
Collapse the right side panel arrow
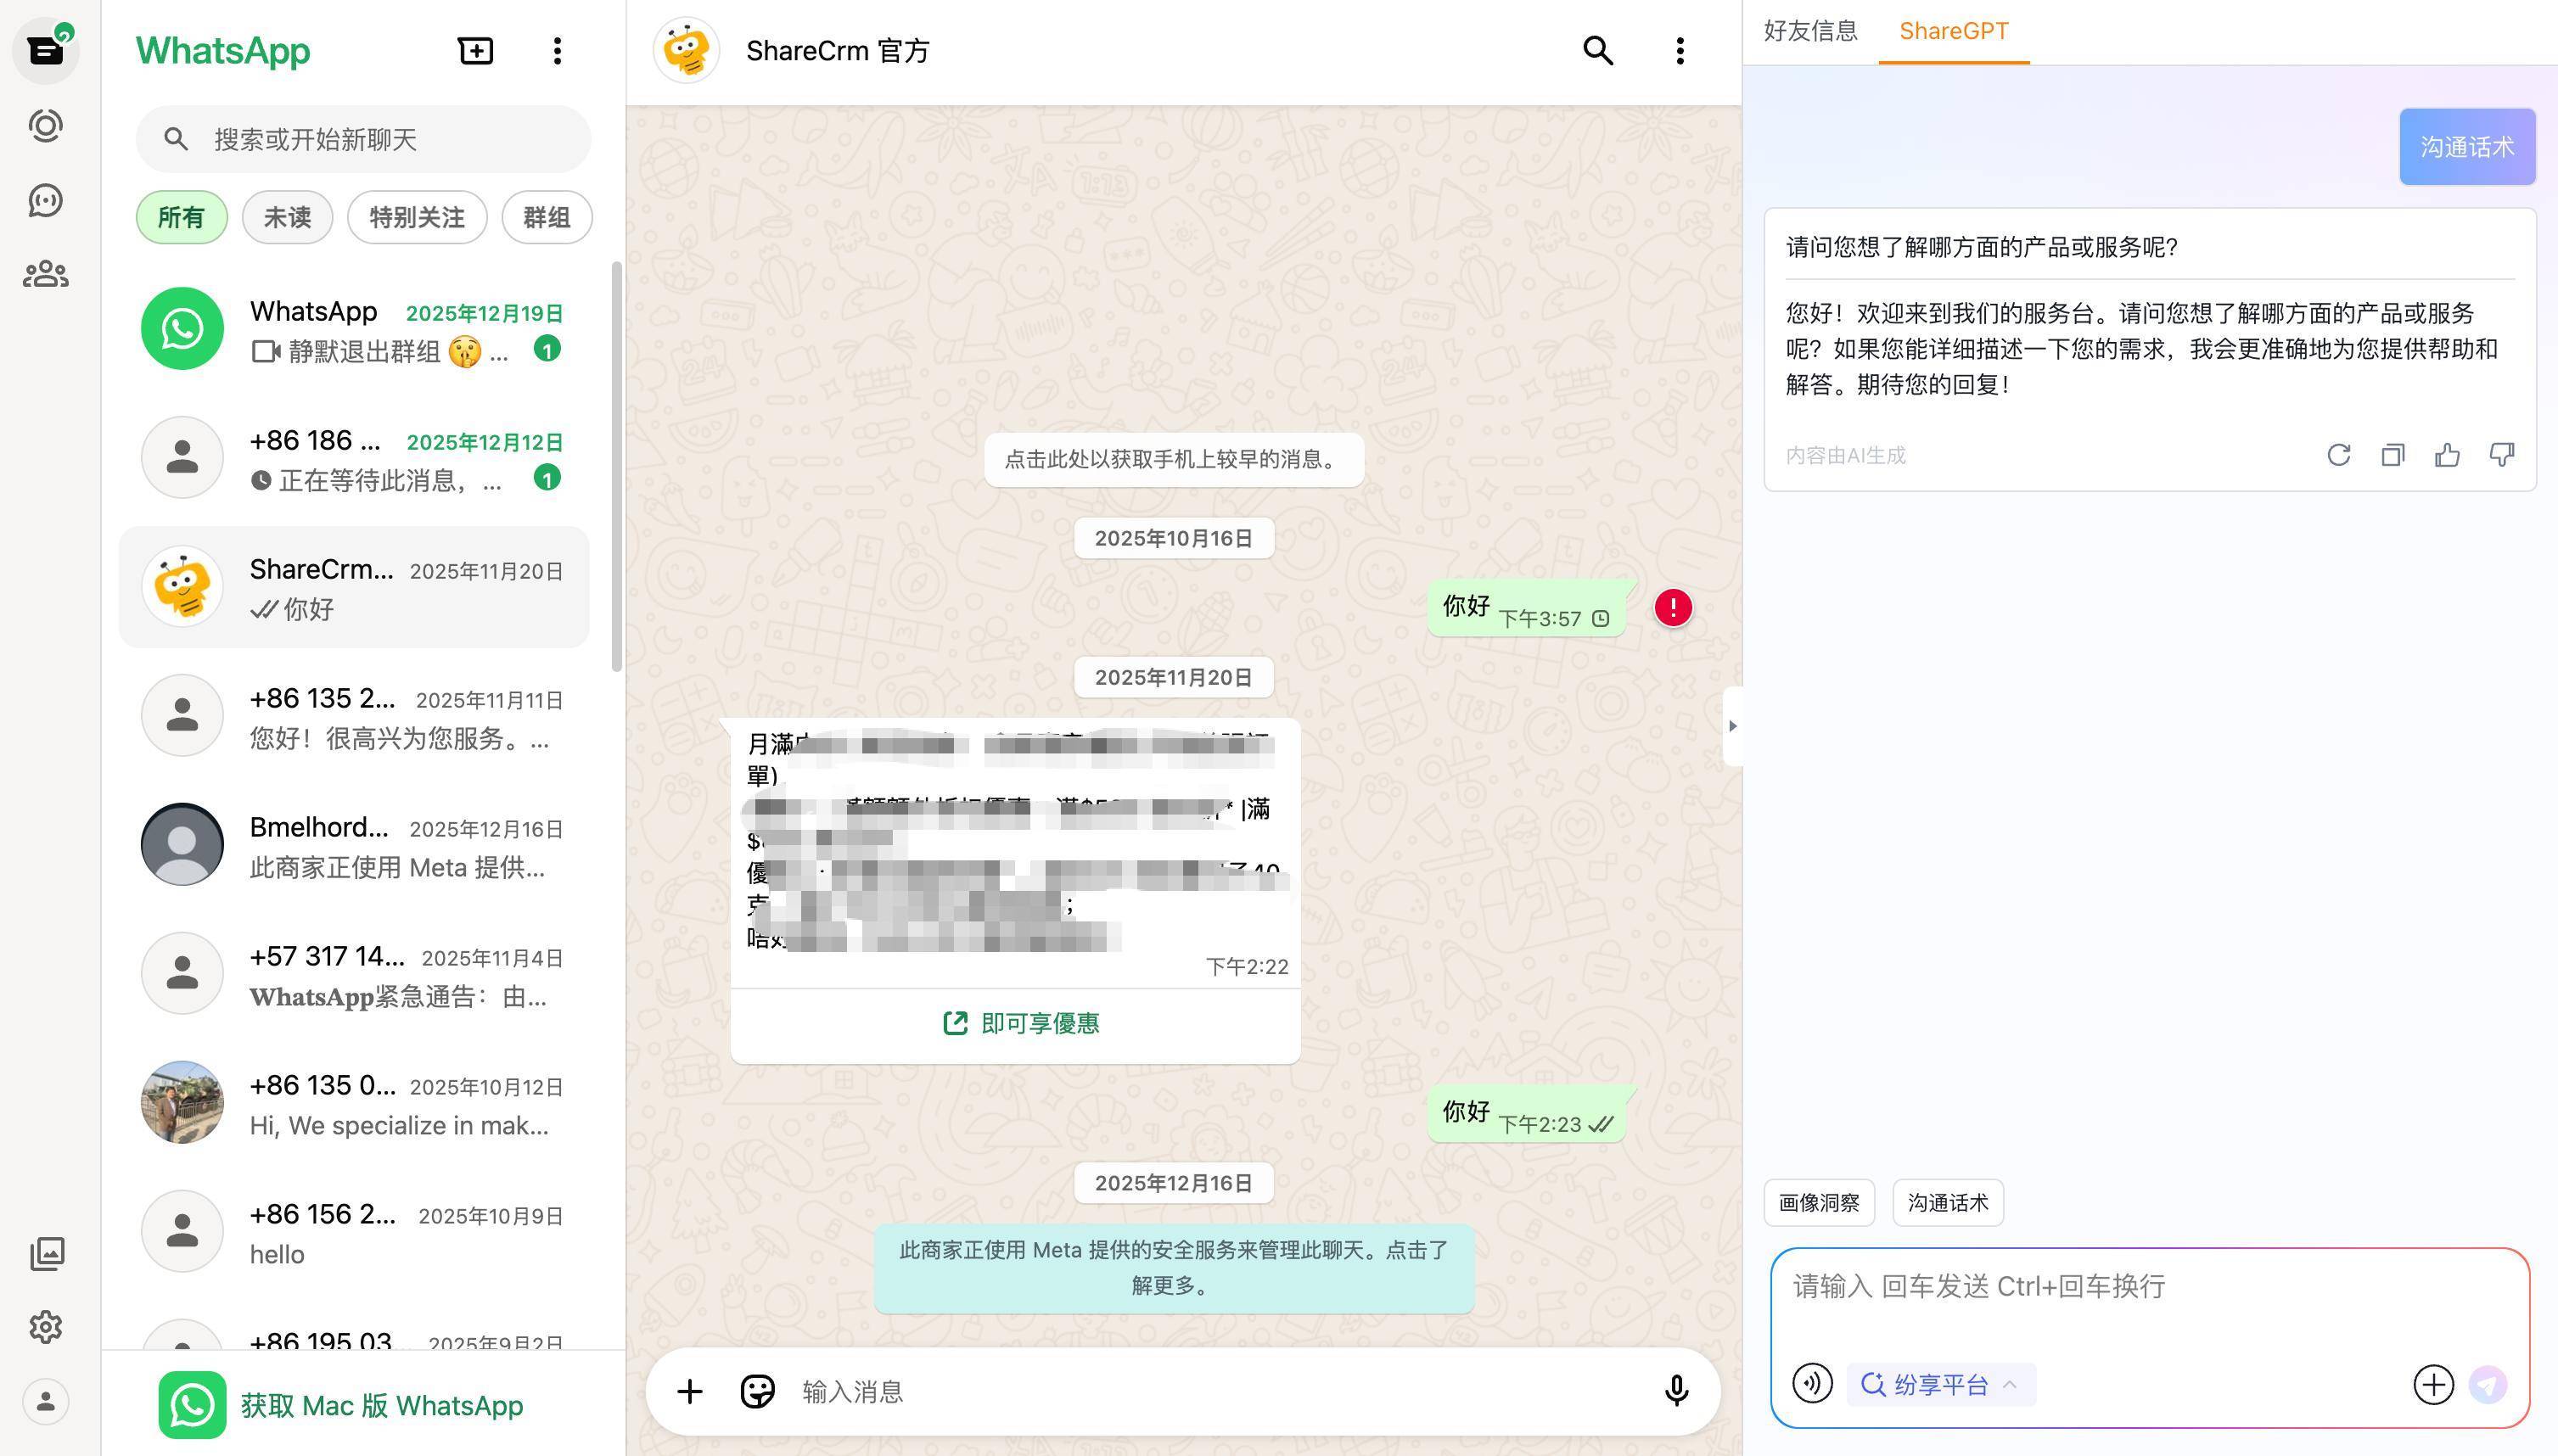pos(1732,726)
